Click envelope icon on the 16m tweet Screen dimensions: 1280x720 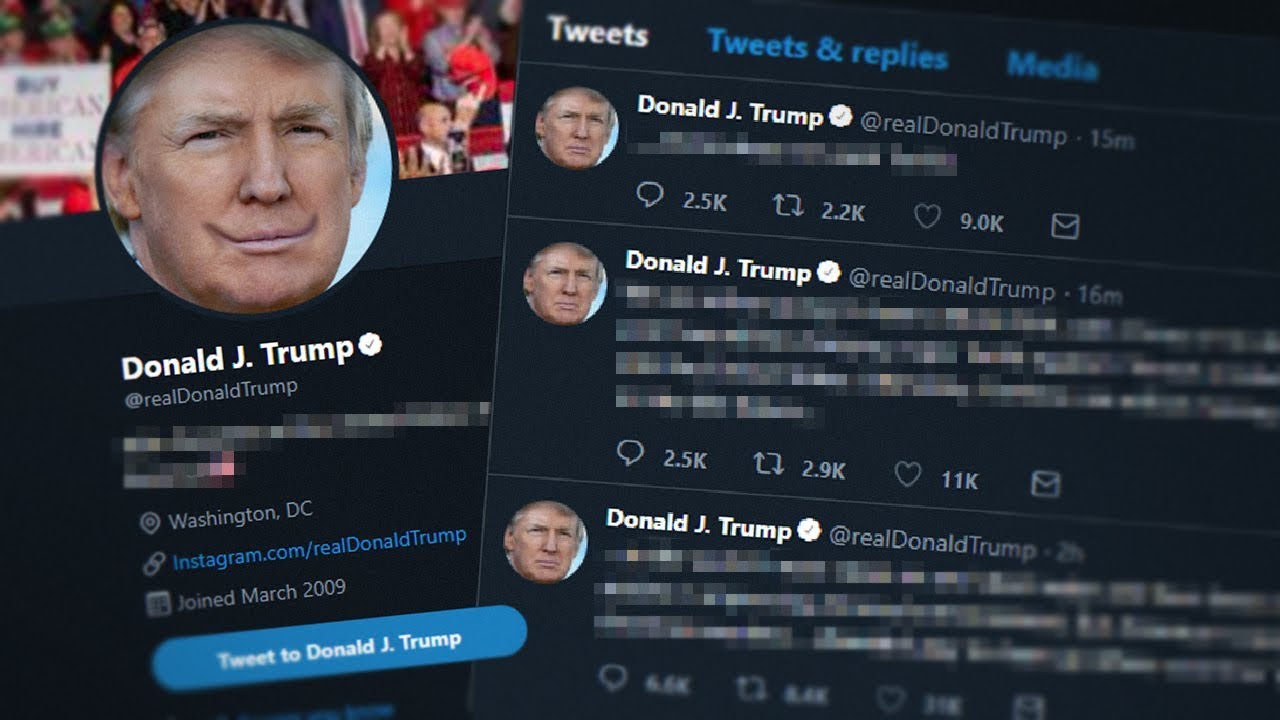[x=1045, y=484]
